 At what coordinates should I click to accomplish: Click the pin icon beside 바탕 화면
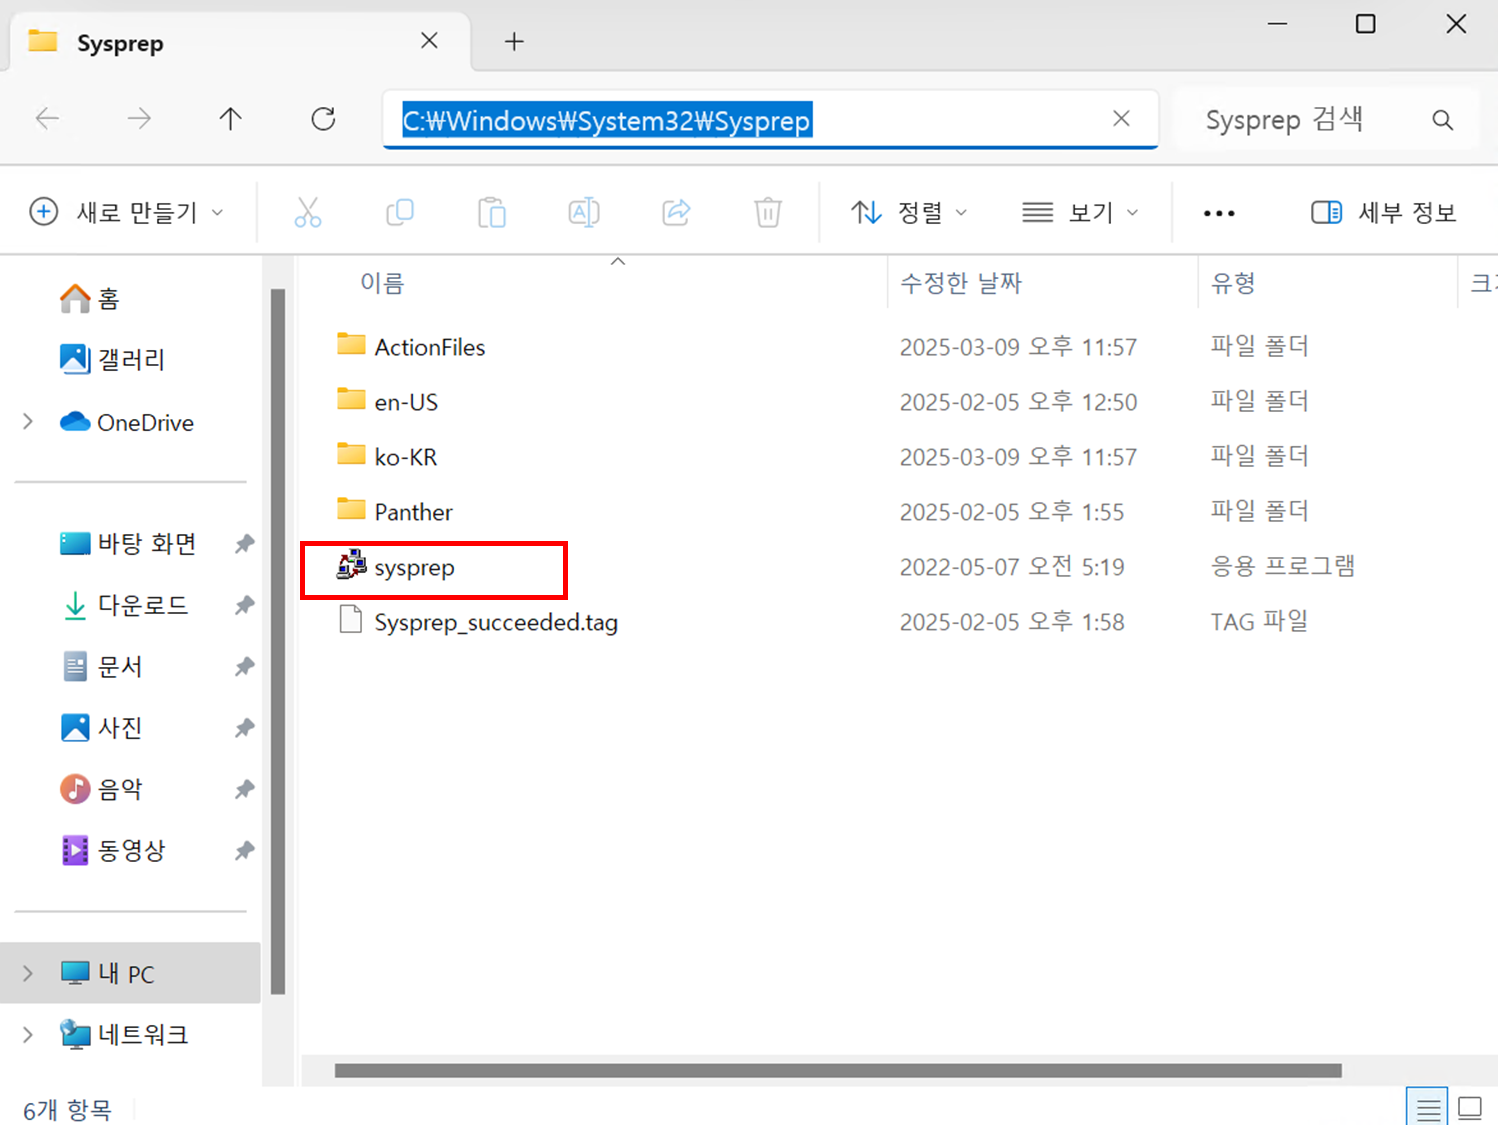click(244, 544)
